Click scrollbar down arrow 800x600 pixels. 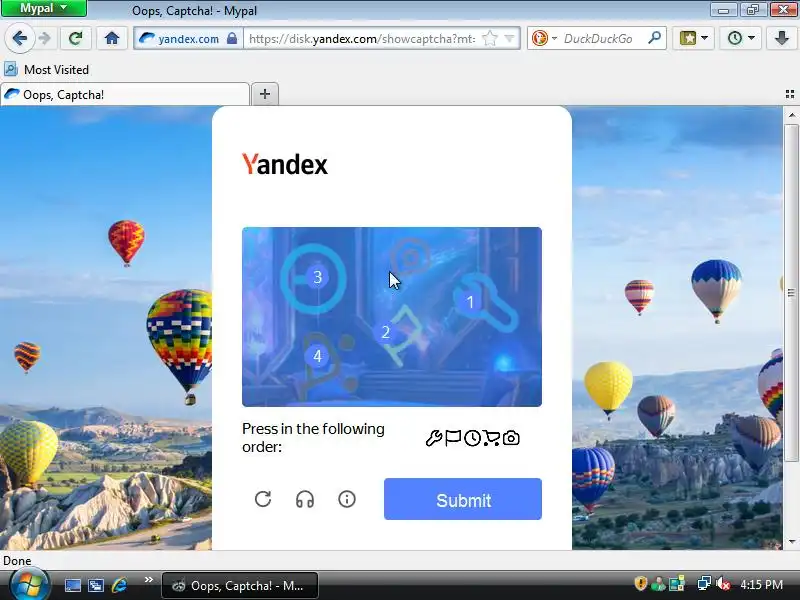(791, 541)
